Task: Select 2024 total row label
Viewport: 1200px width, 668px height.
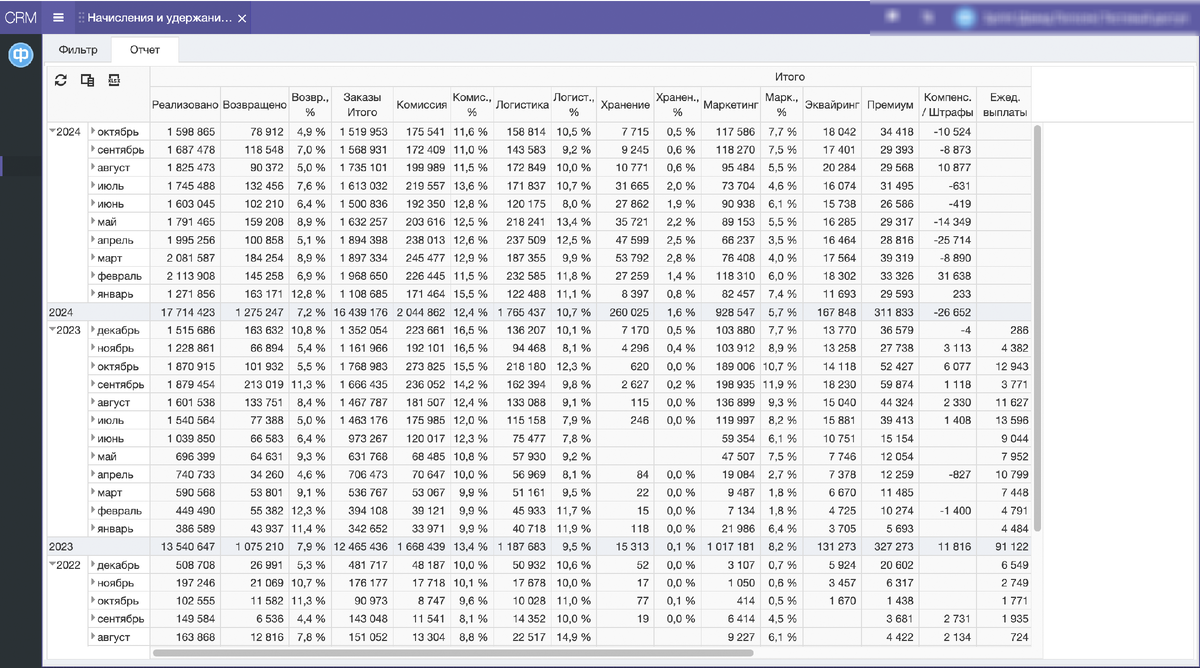Action: click(x=98, y=312)
